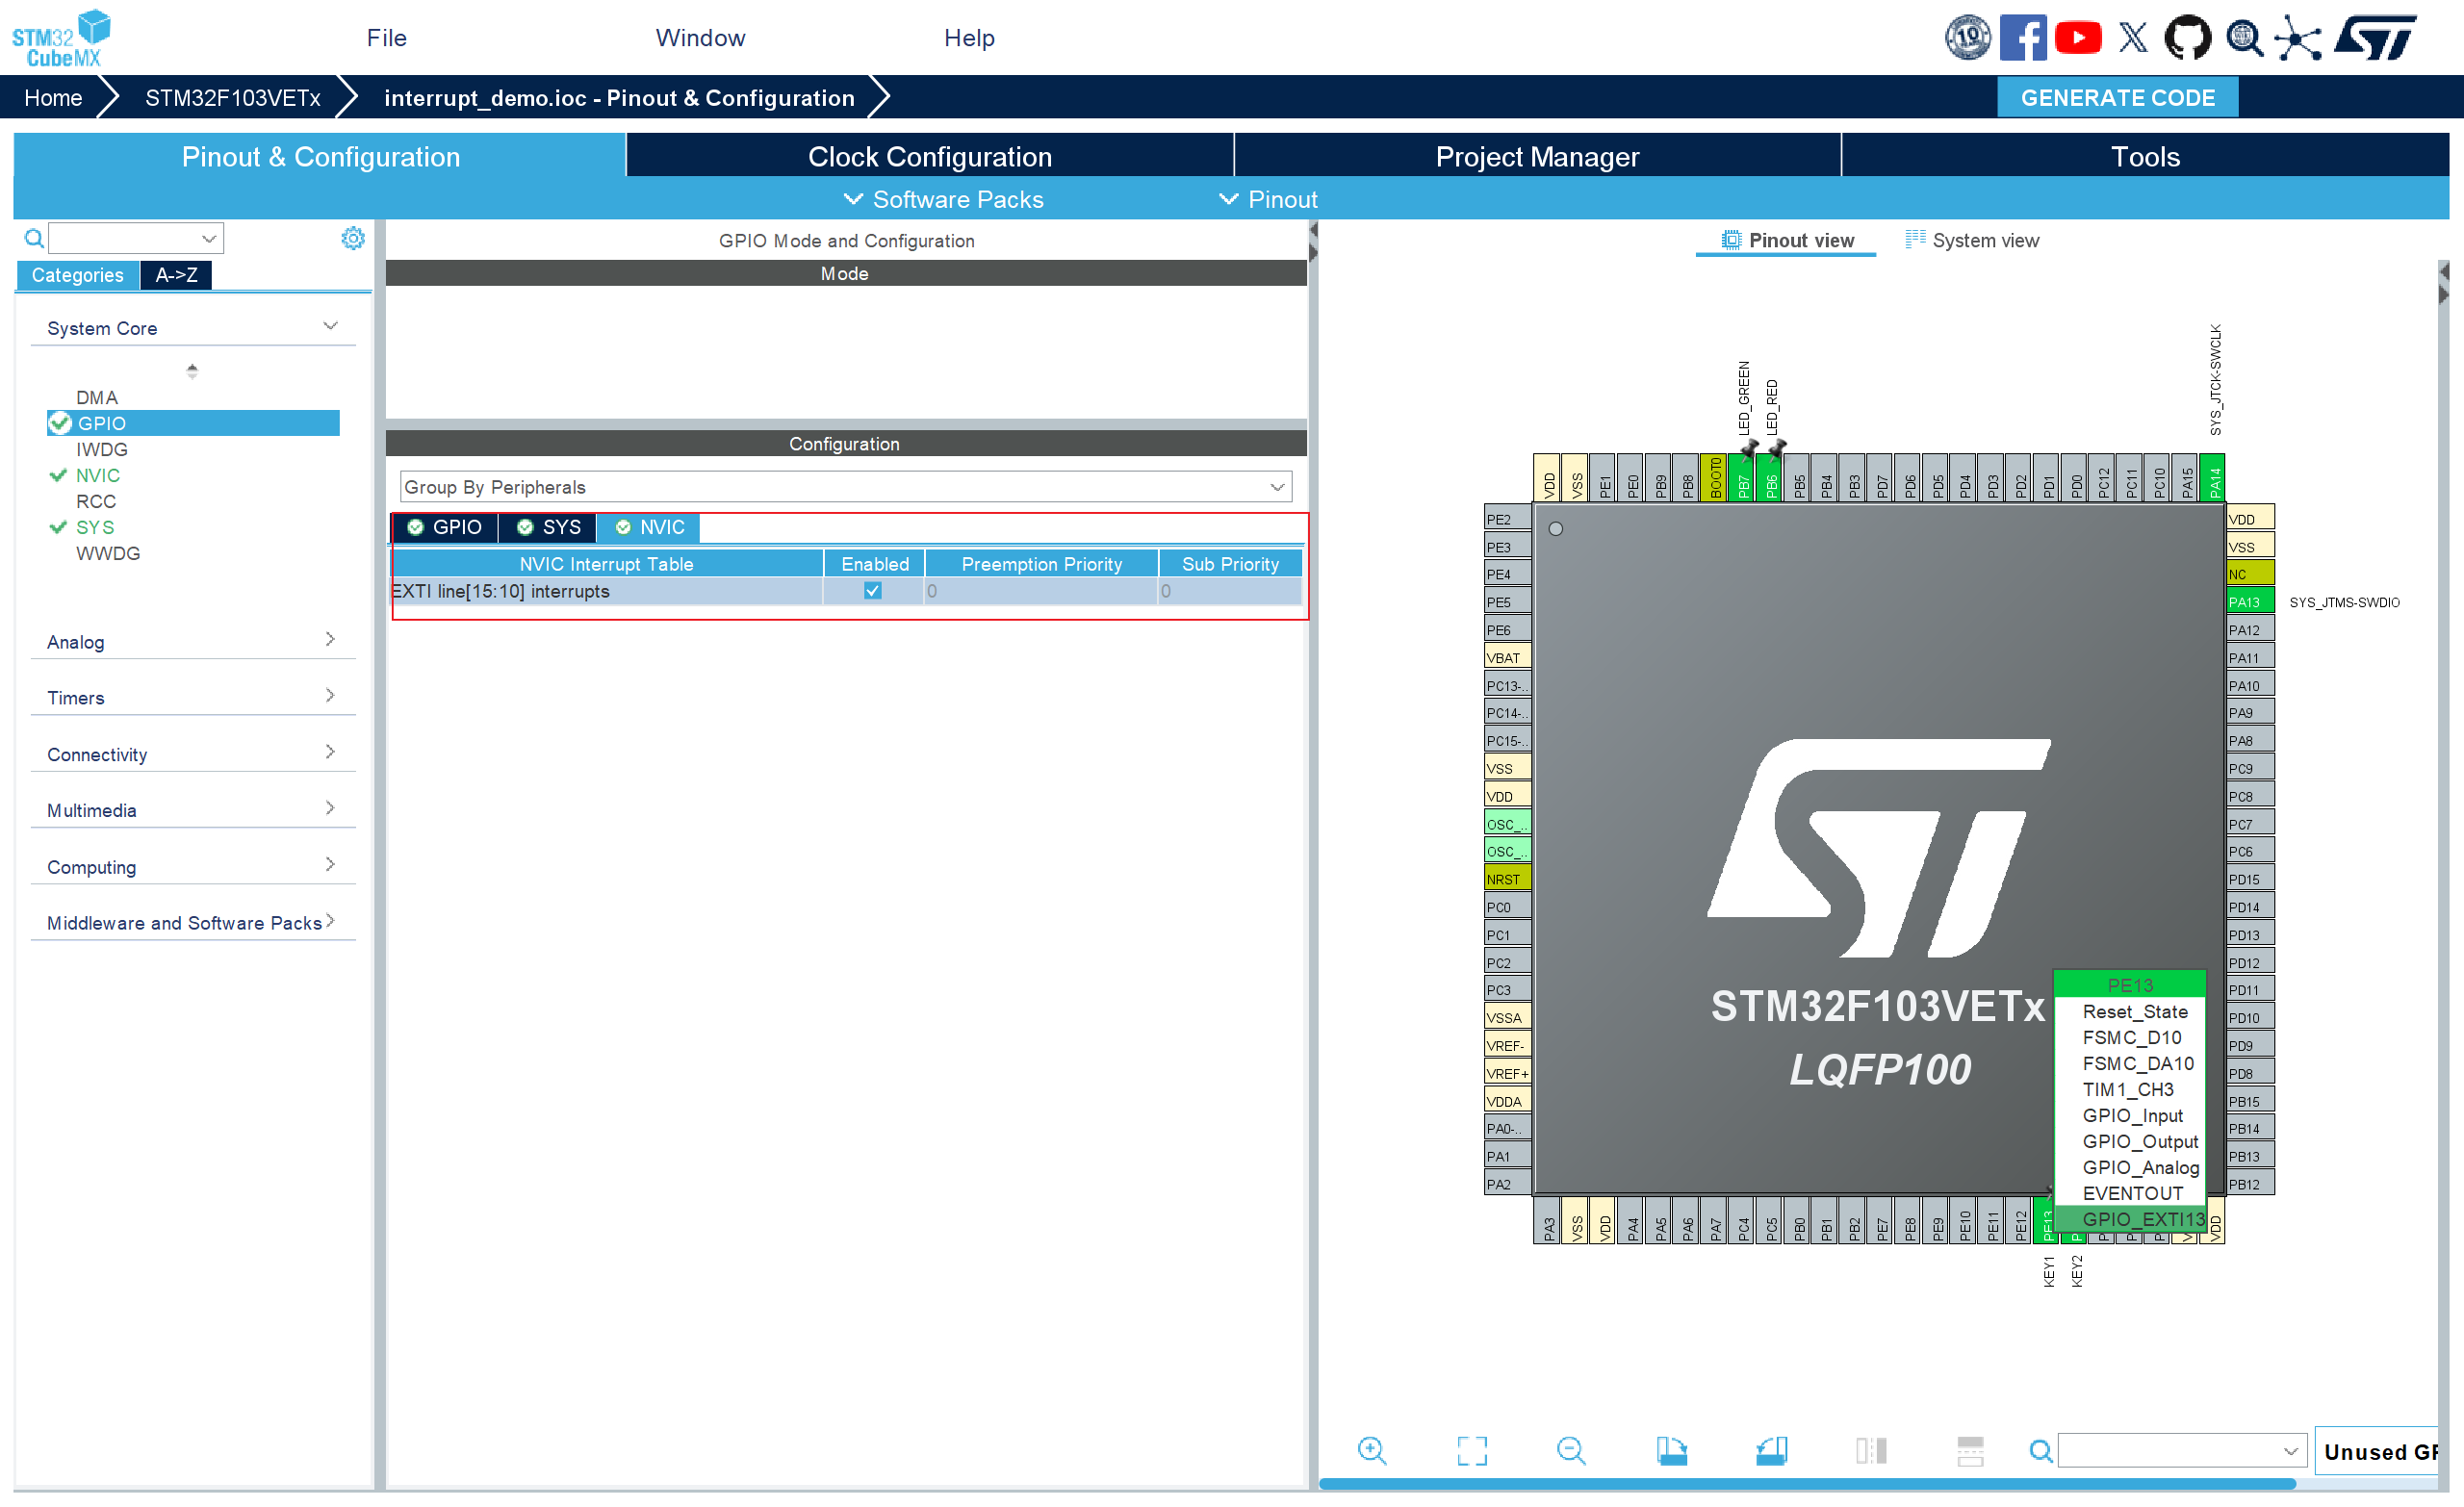Image resolution: width=2464 pixels, height=1507 pixels.
Task: Open categories settings gear icon
Action: (353, 238)
